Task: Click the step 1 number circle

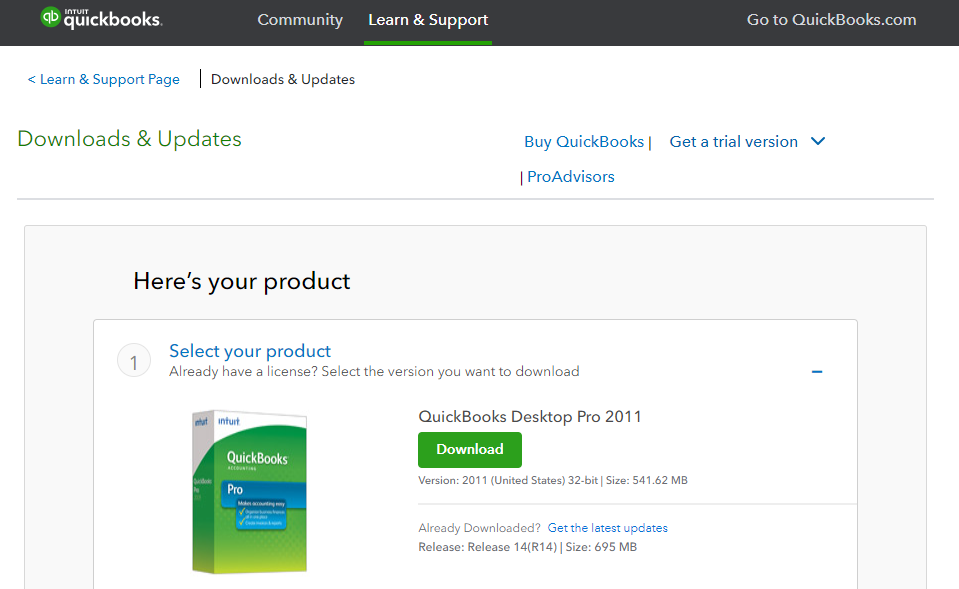Action: (134, 360)
